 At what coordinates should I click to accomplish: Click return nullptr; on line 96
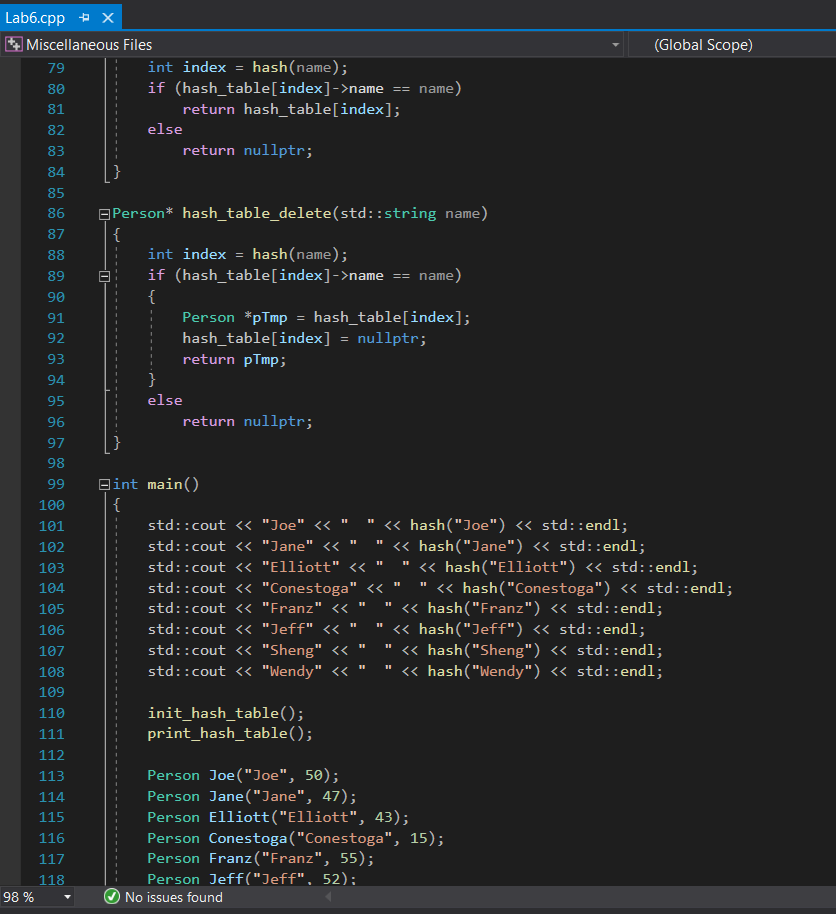(x=247, y=421)
